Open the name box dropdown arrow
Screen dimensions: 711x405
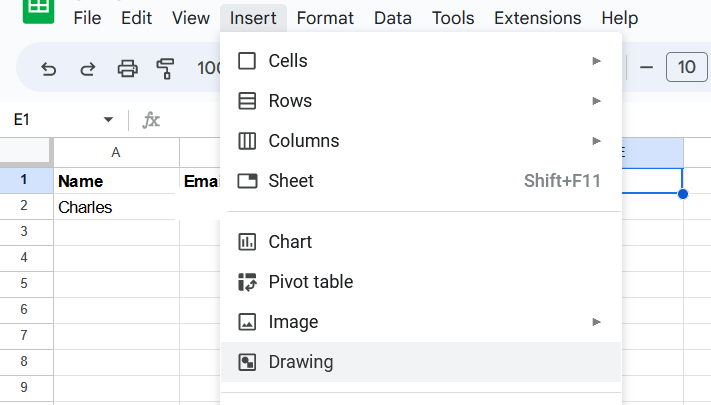point(108,120)
